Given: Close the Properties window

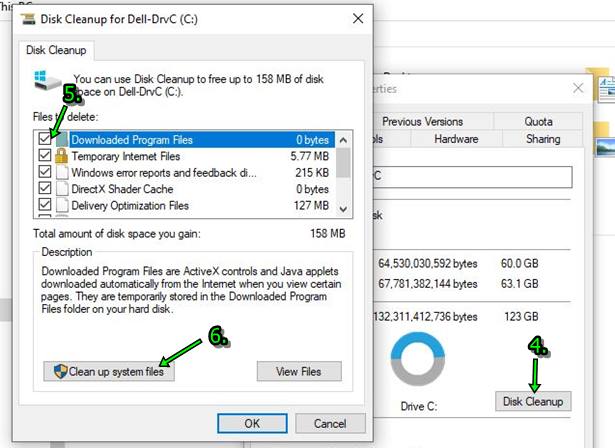Looking at the screenshot, I should point(578,88).
